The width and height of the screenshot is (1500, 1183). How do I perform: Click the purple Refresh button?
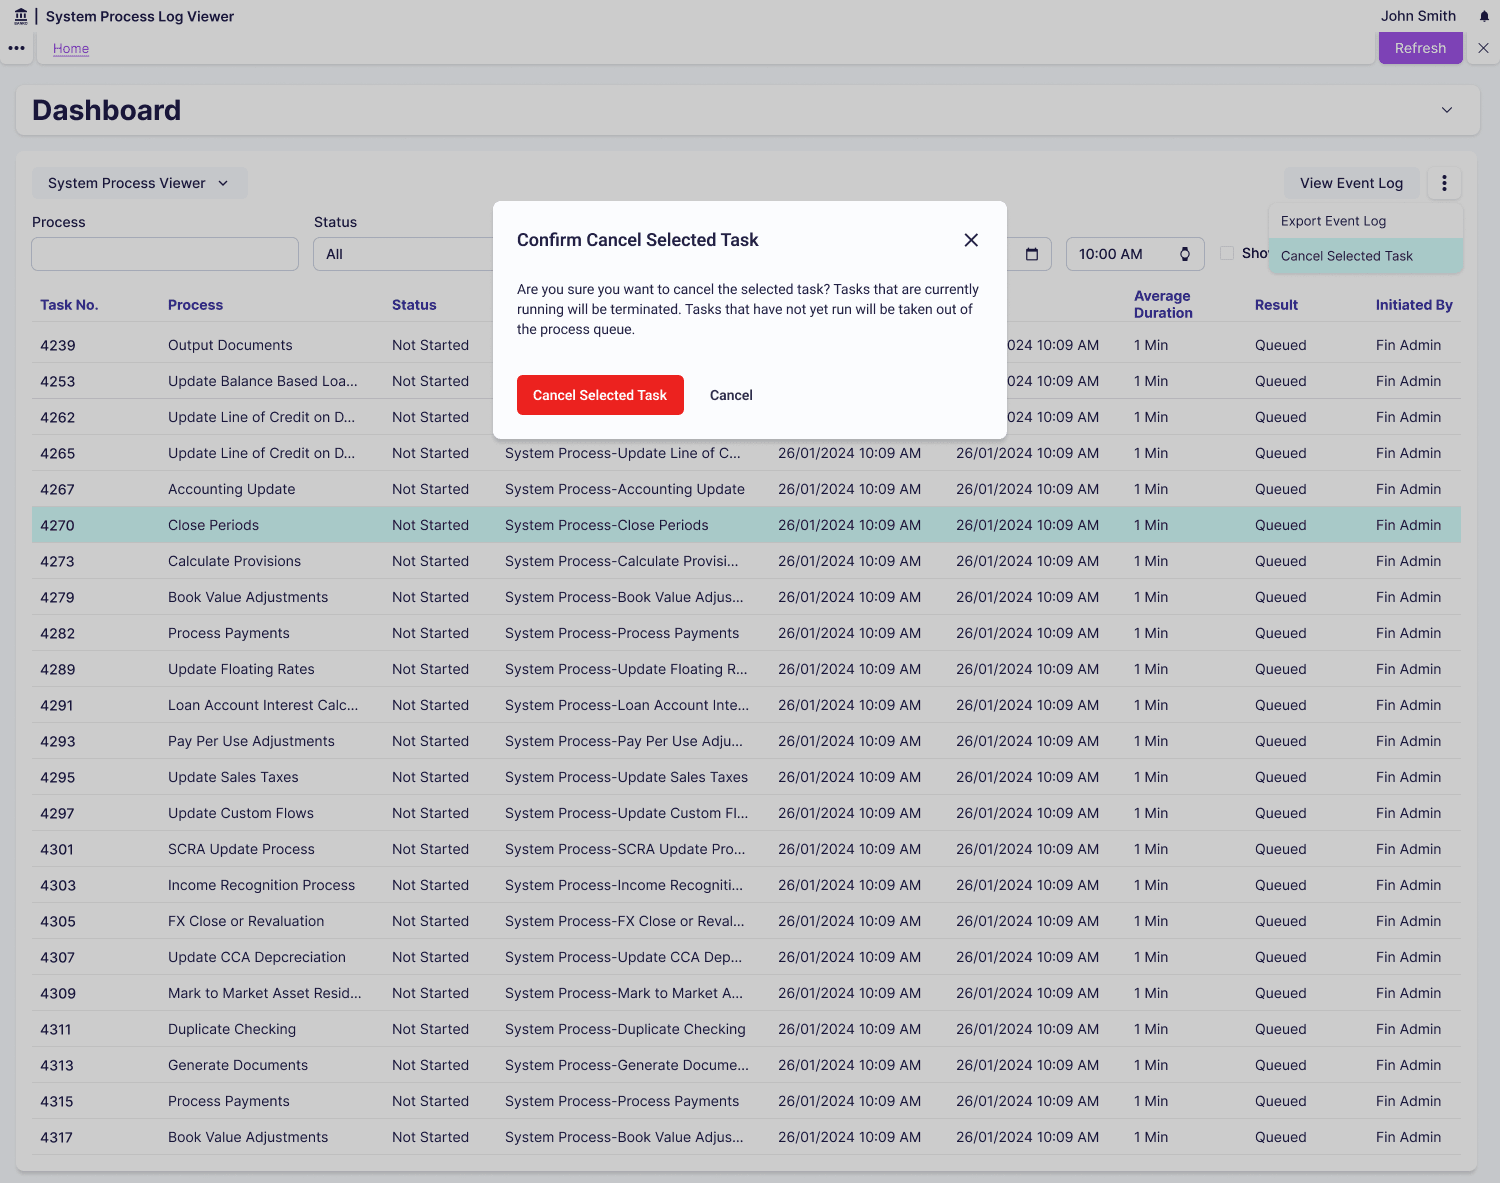[x=1420, y=48]
